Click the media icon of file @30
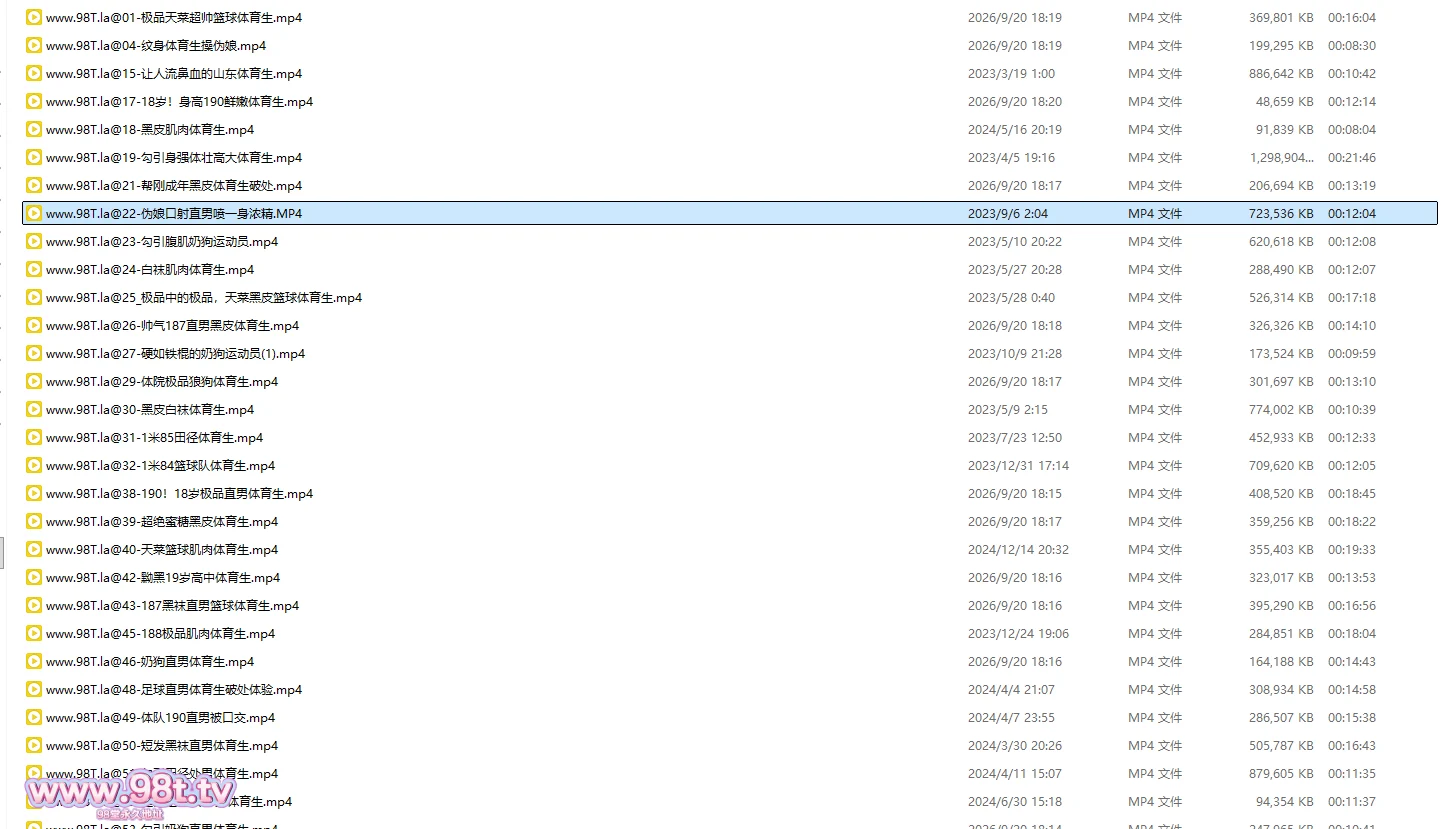 (34, 410)
